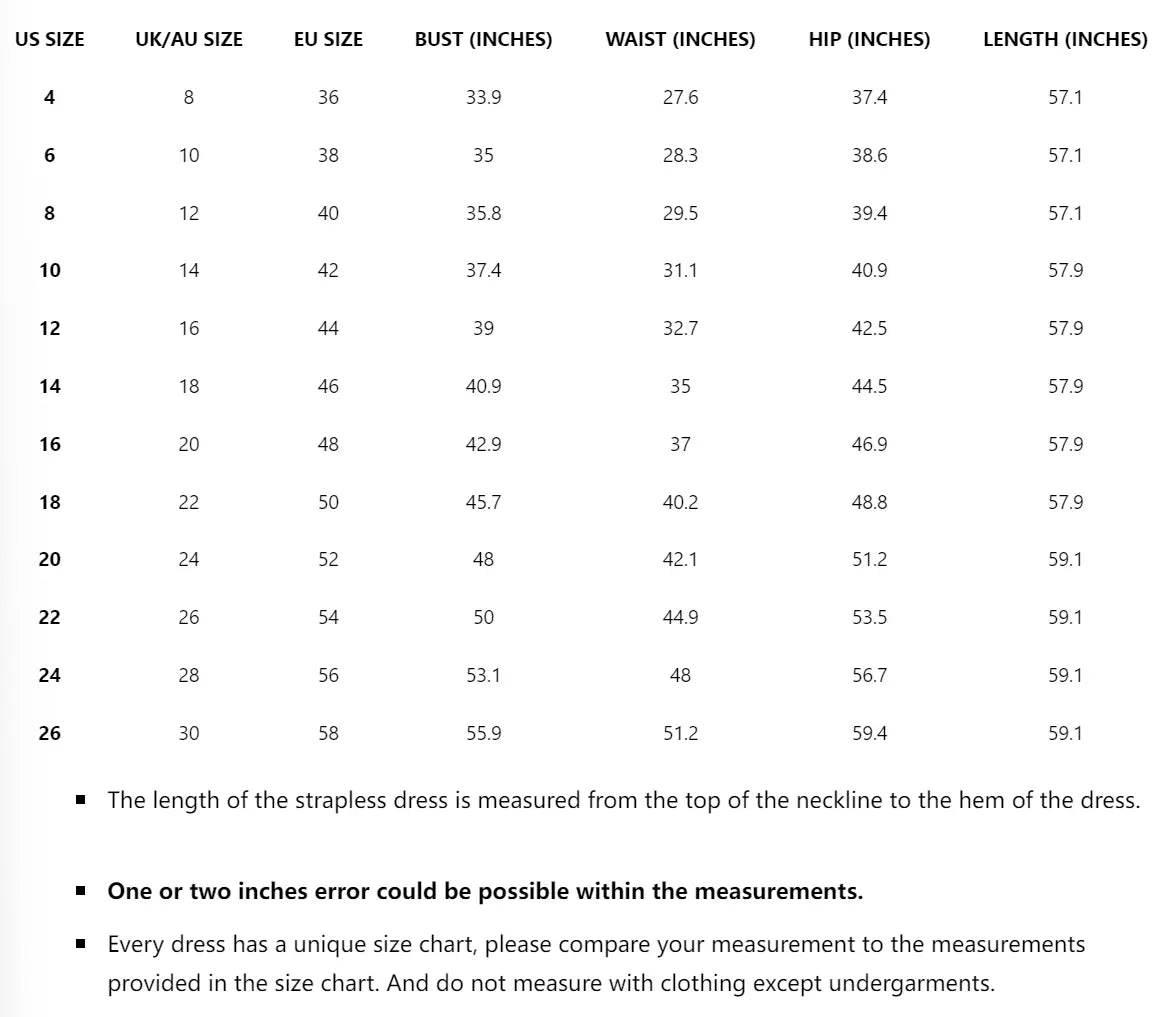Screen dimensions: 1174x1017
Task: Click the WAIST (INCHES) column header
Action: pyautogui.click(x=680, y=40)
